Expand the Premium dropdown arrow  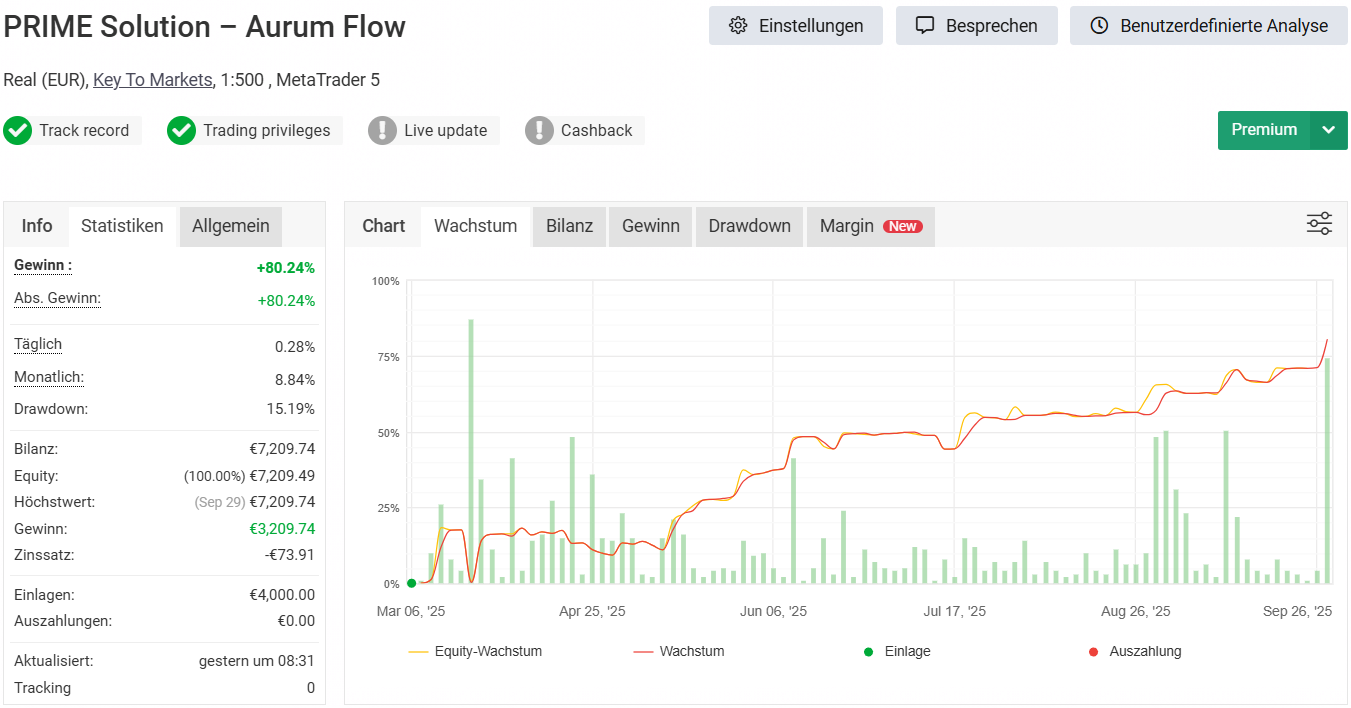(x=1328, y=130)
